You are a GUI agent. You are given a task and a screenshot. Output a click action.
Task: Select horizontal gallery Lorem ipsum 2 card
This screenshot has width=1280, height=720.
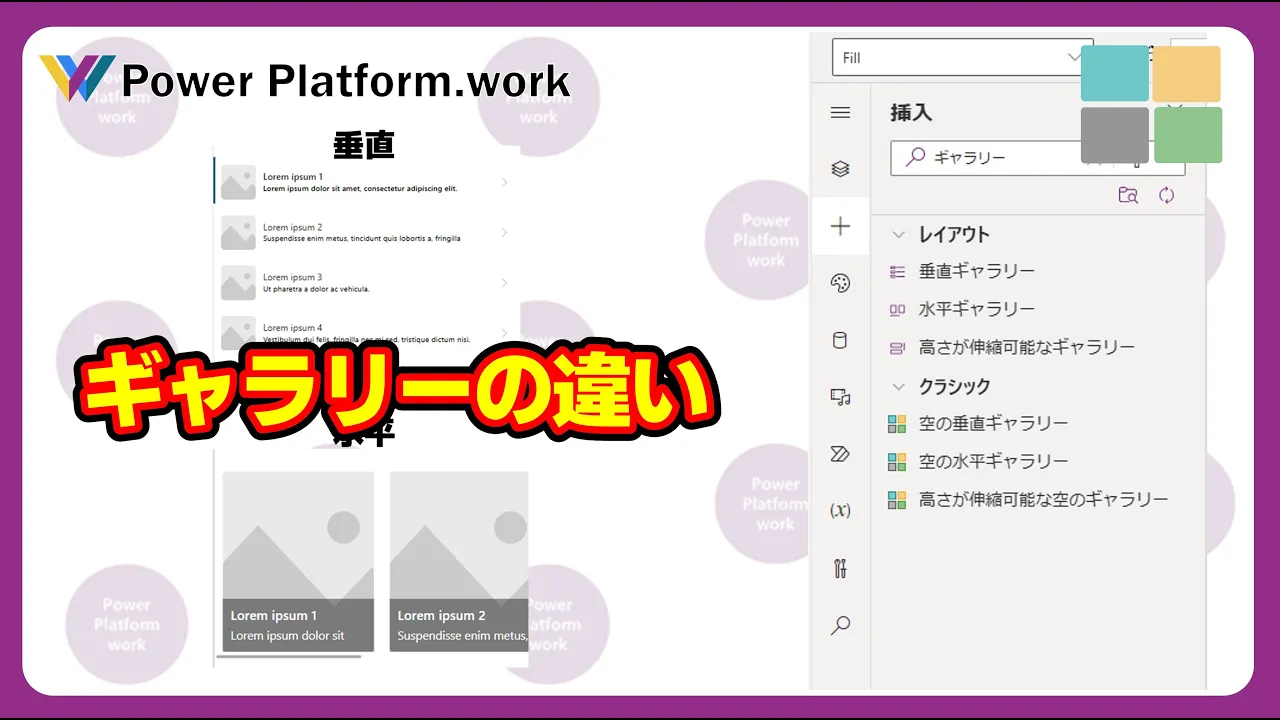point(459,562)
